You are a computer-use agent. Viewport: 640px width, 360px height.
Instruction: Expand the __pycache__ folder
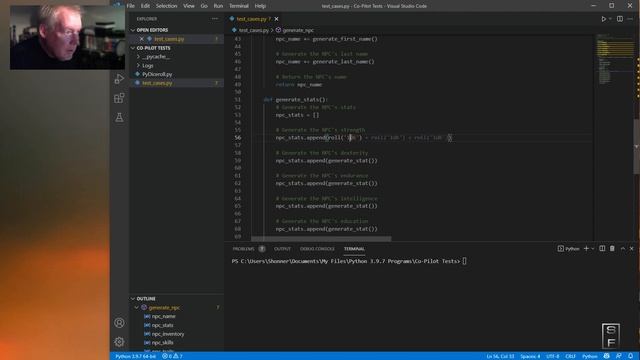pos(156,57)
